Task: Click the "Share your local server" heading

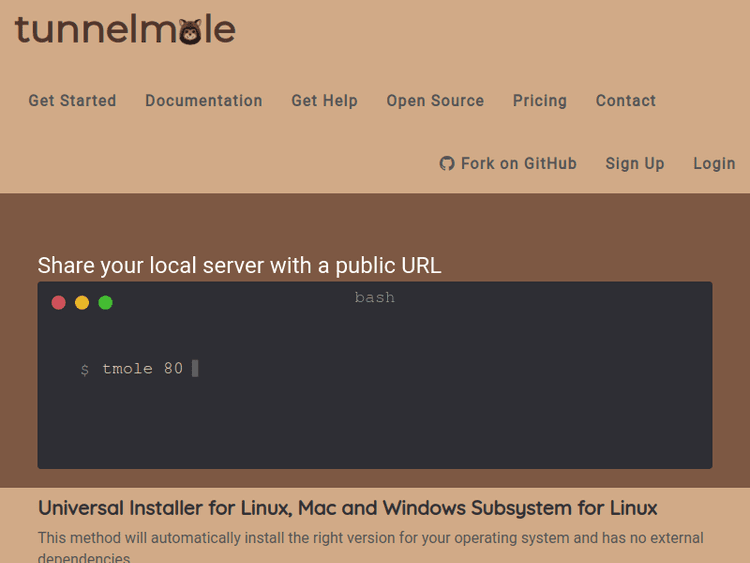Action: click(x=239, y=265)
